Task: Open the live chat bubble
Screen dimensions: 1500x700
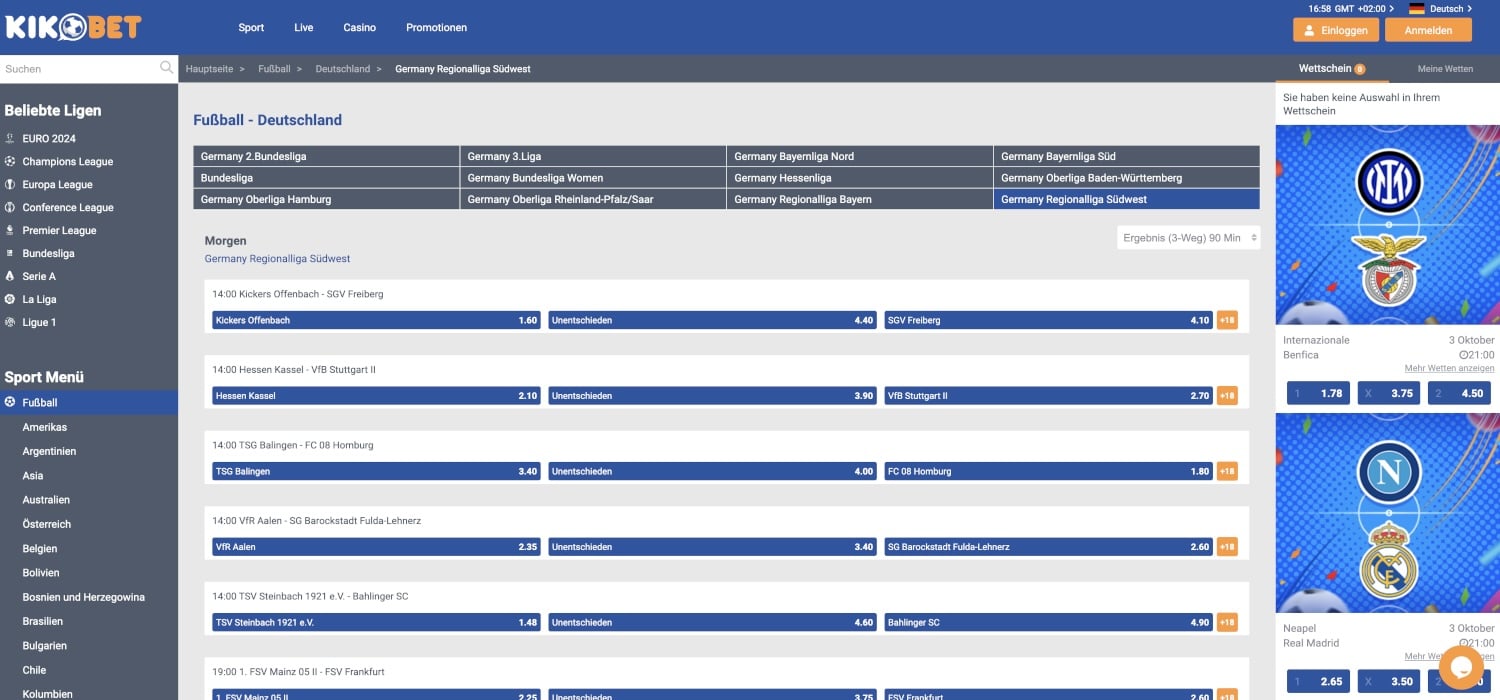Action: coord(1461,667)
